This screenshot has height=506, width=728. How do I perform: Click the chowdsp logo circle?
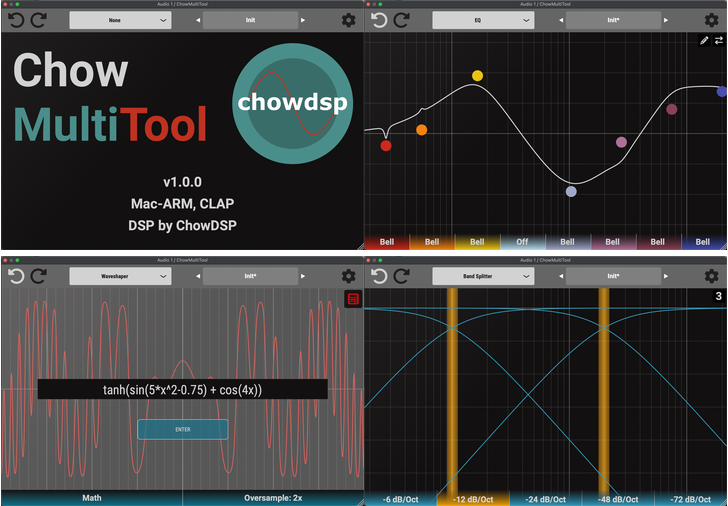click(x=292, y=104)
